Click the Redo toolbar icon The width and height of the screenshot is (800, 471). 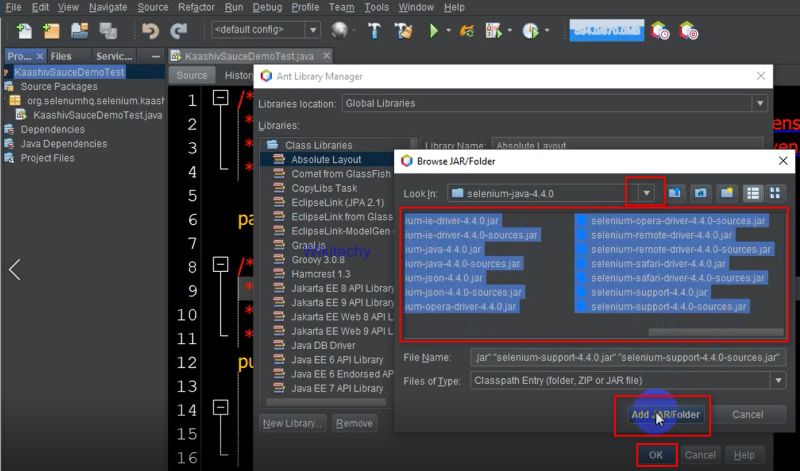click(179, 31)
